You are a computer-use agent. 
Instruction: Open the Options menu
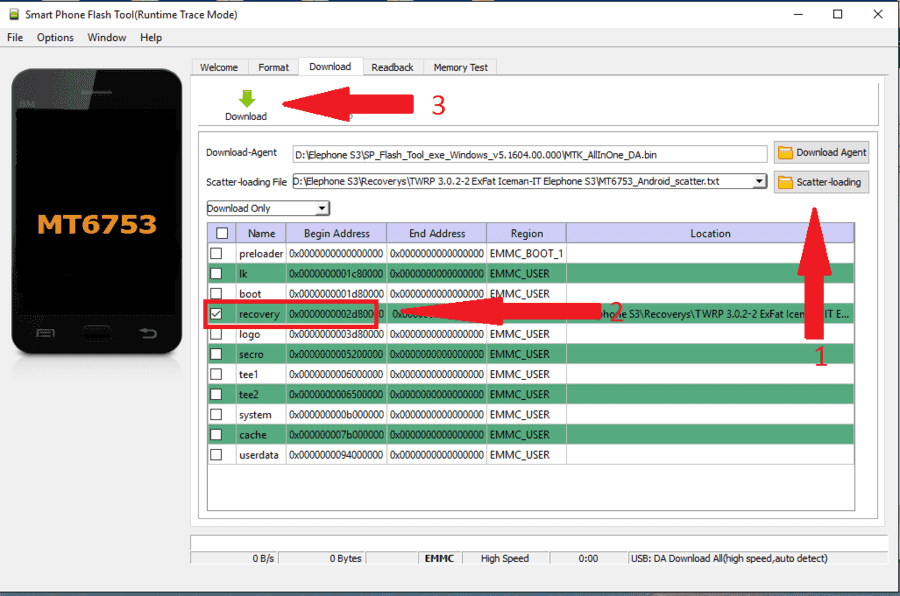[55, 37]
